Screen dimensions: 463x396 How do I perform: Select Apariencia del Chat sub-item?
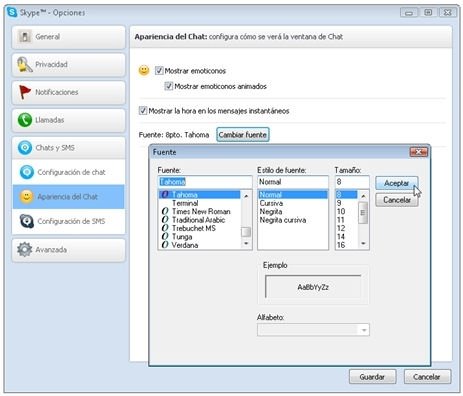tap(69, 197)
